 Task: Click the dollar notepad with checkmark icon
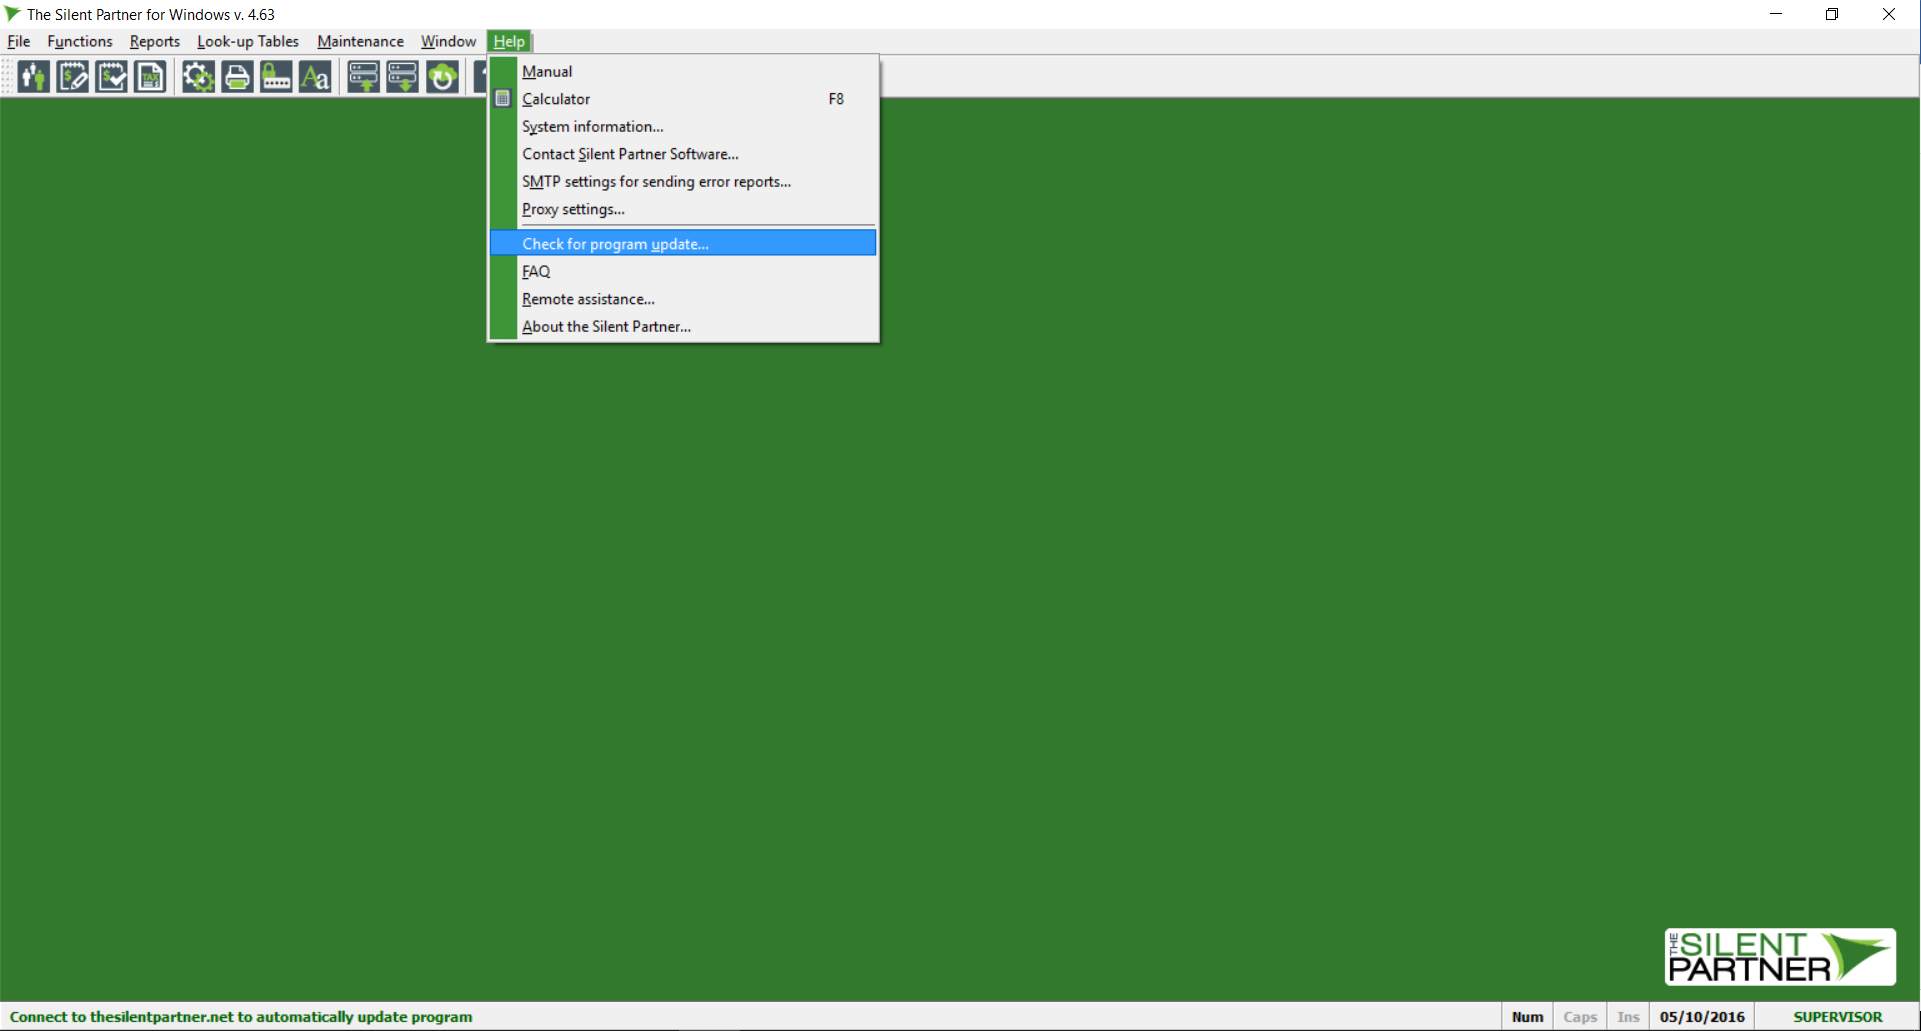click(112, 77)
